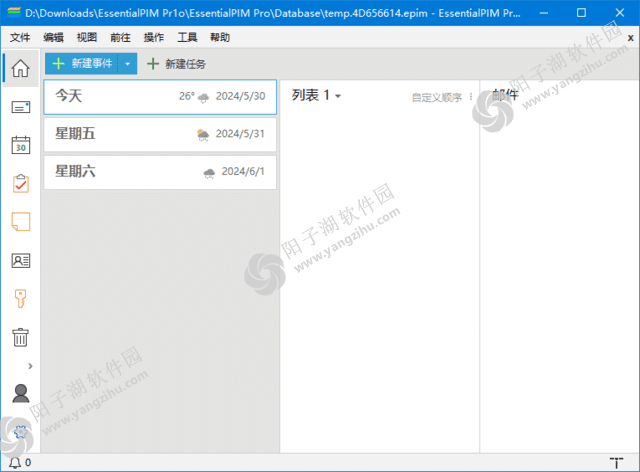Open the 工具 menu
The width and height of the screenshot is (640, 472).
(x=187, y=38)
